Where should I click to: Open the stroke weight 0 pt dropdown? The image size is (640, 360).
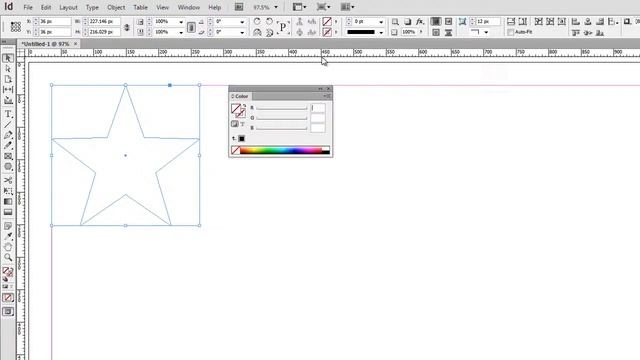[381, 22]
